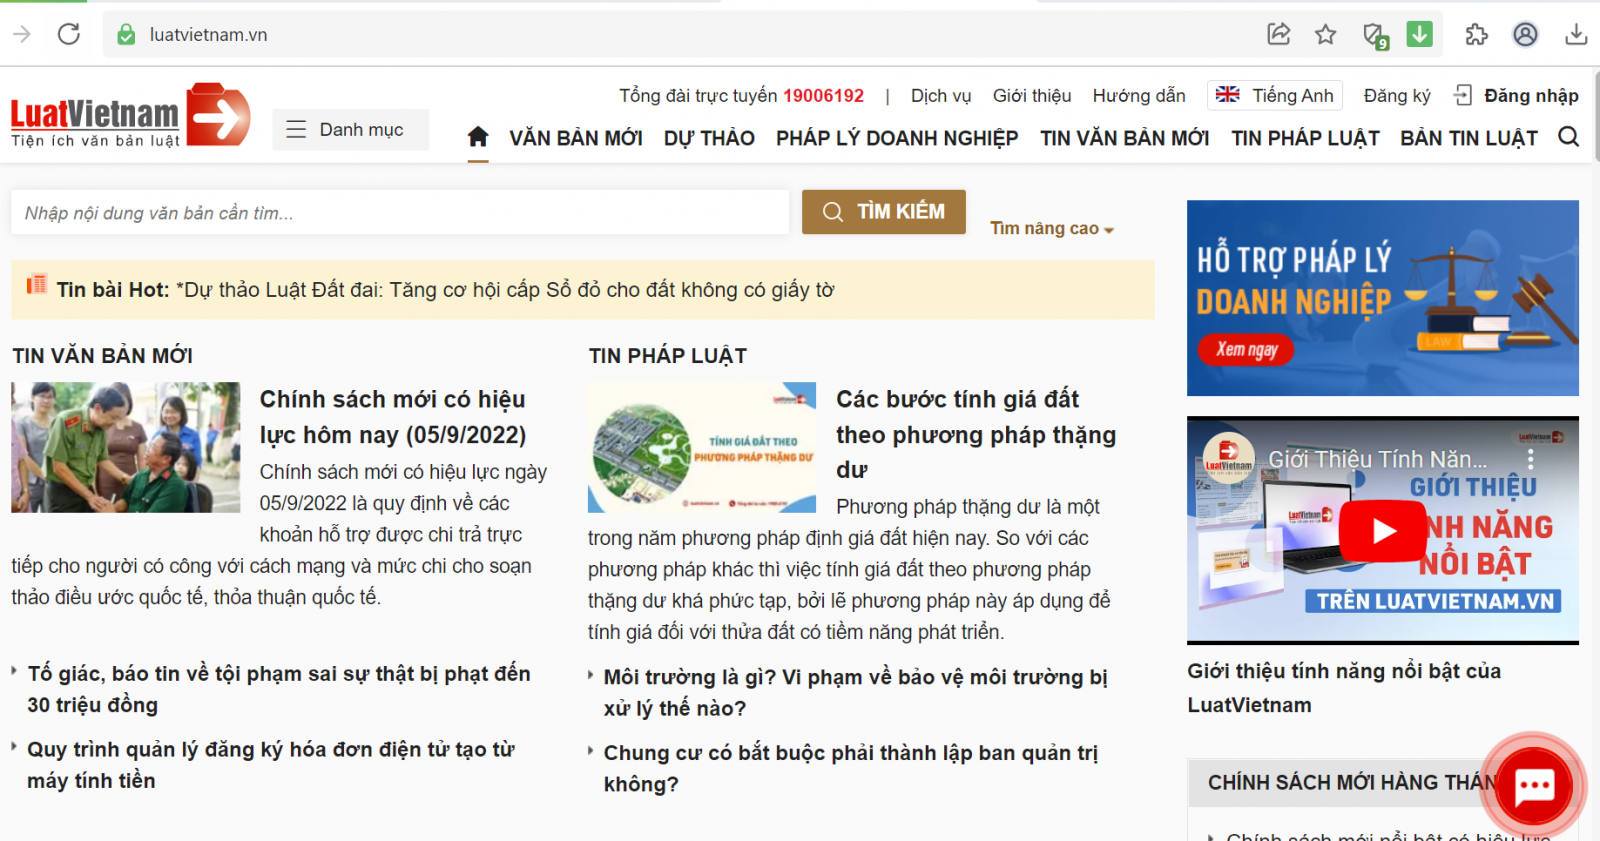Image resolution: width=1600 pixels, height=841 pixels.
Task: Open the VĂN BẢN MỚI menu
Action: pos(575,138)
